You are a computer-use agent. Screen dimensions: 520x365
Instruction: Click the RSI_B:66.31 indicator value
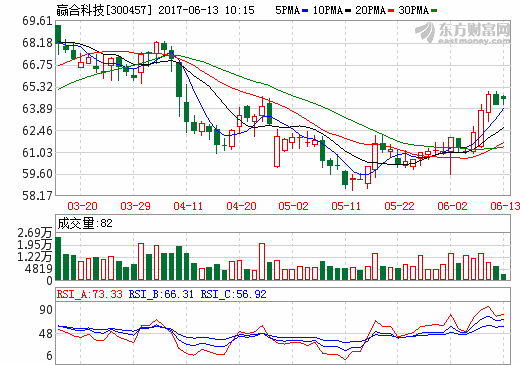(x=161, y=294)
